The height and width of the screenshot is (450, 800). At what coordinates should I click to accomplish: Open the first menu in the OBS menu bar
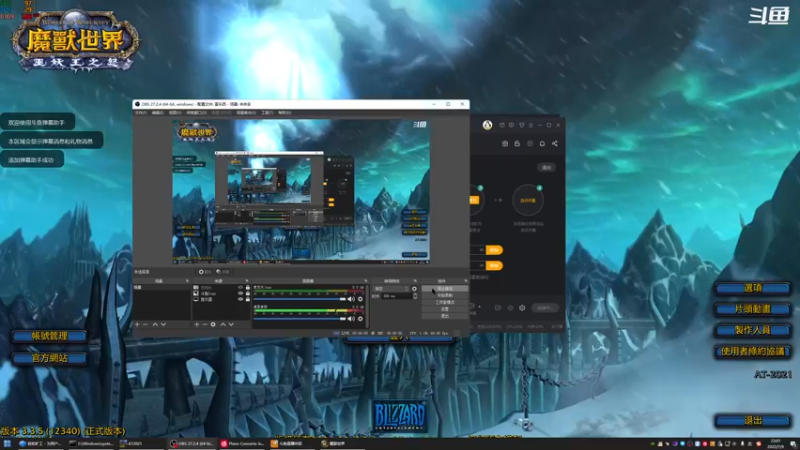coord(141,113)
